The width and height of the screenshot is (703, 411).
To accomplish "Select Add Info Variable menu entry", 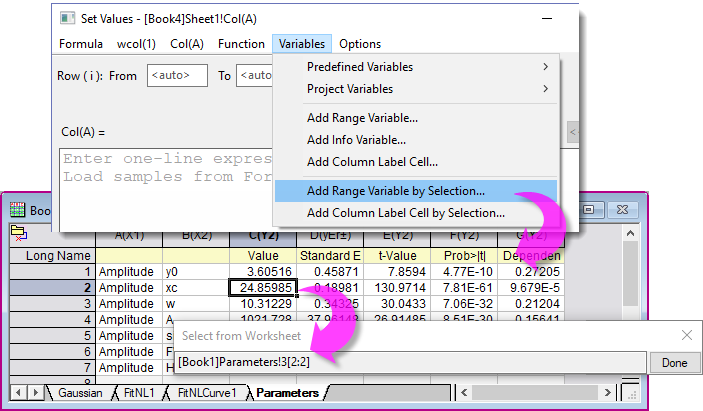I will [356, 140].
